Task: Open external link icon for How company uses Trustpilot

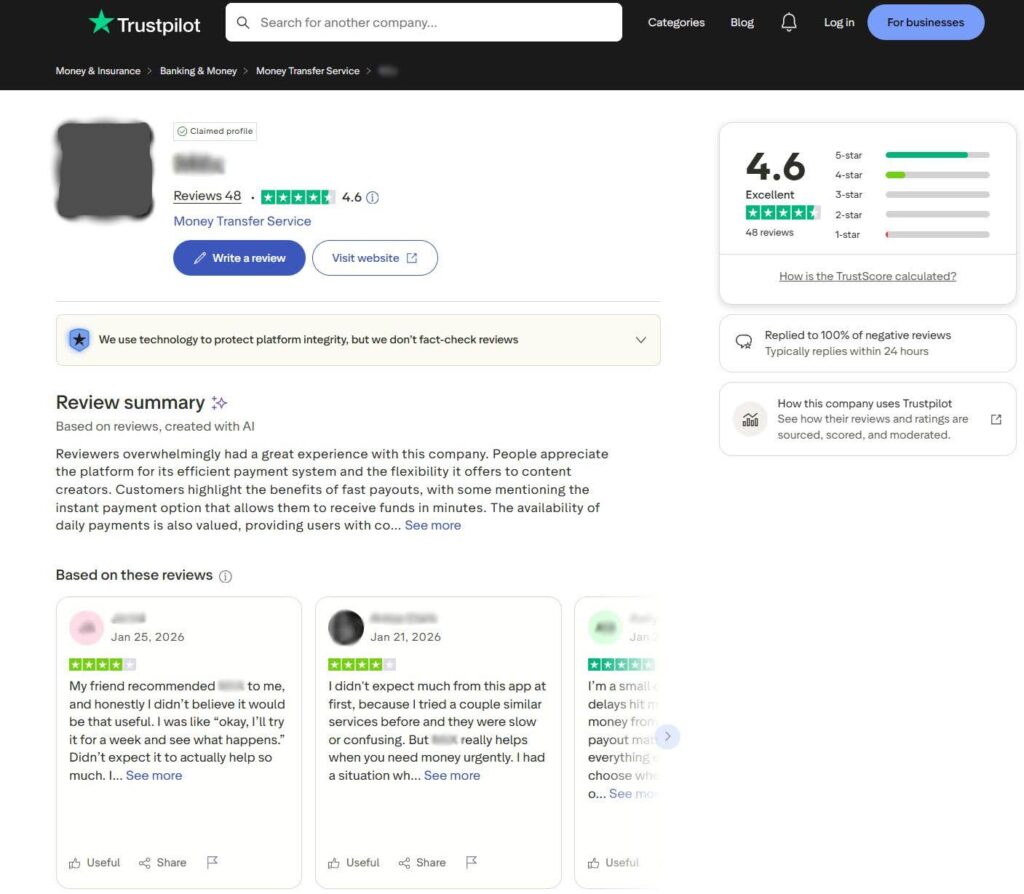Action: [x=996, y=419]
